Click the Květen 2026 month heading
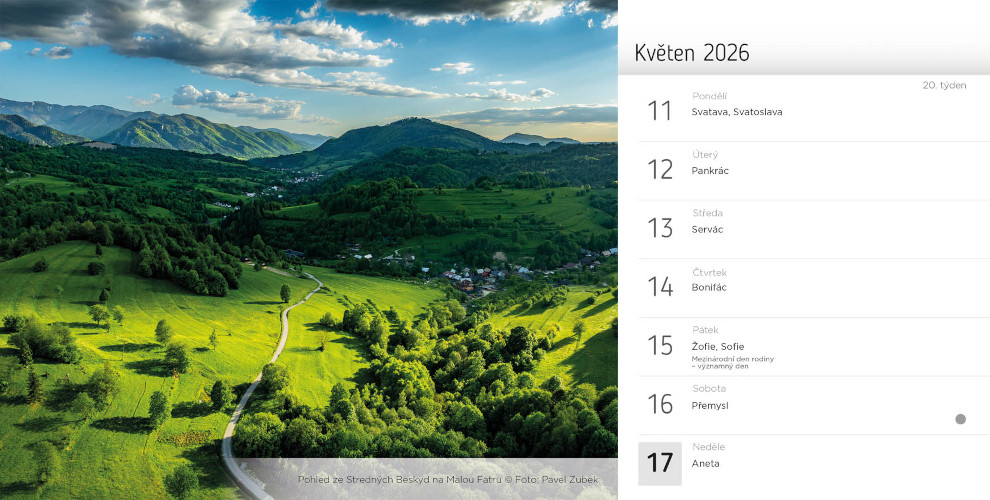The height and width of the screenshot is (500, 990). 692,53
